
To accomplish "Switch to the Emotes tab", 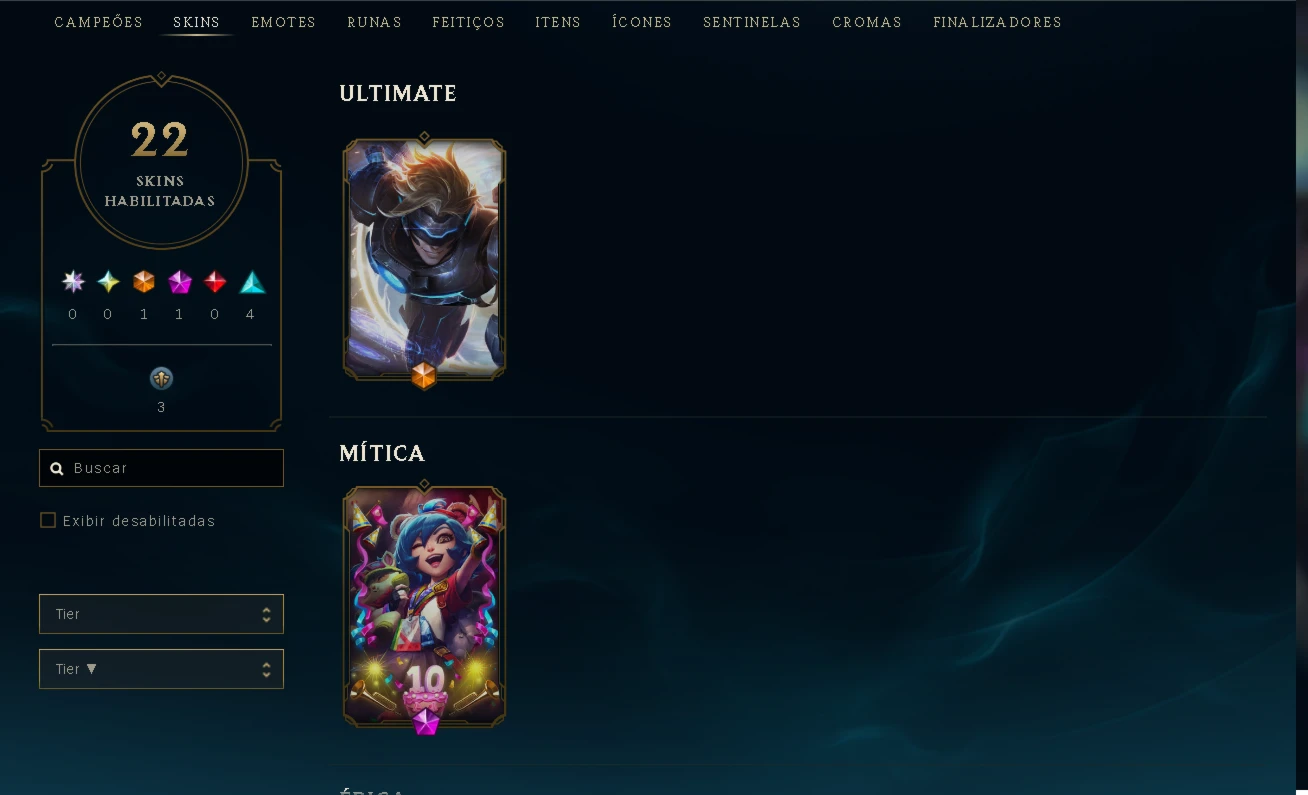I will click(284, 22).
